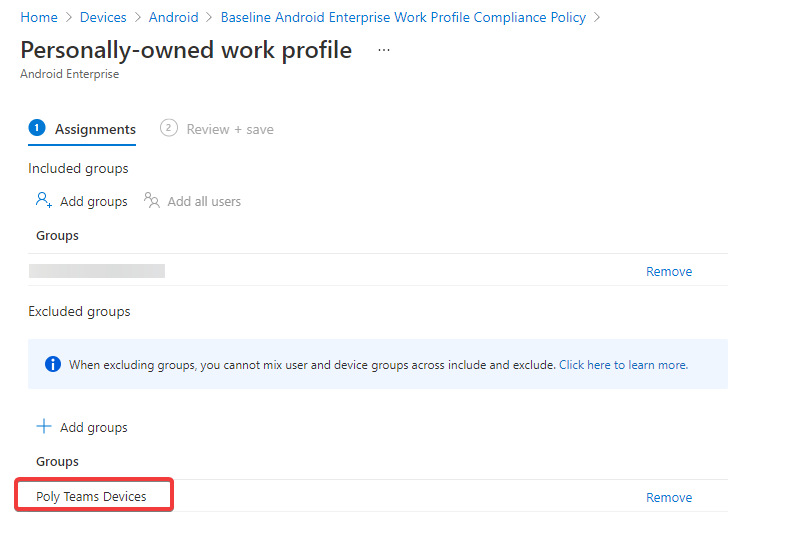Click the step 1 circle icon

(x=37, y=128)
